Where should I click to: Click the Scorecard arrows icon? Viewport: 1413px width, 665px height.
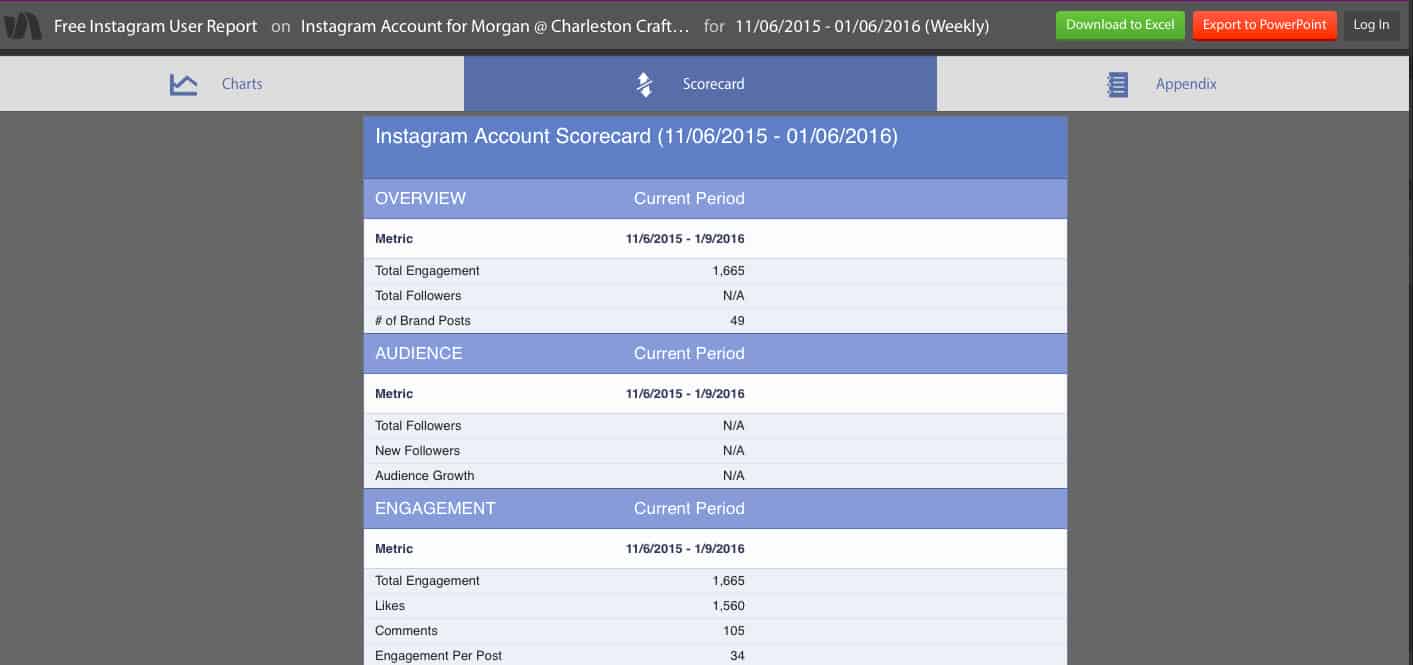pos(645,84)
